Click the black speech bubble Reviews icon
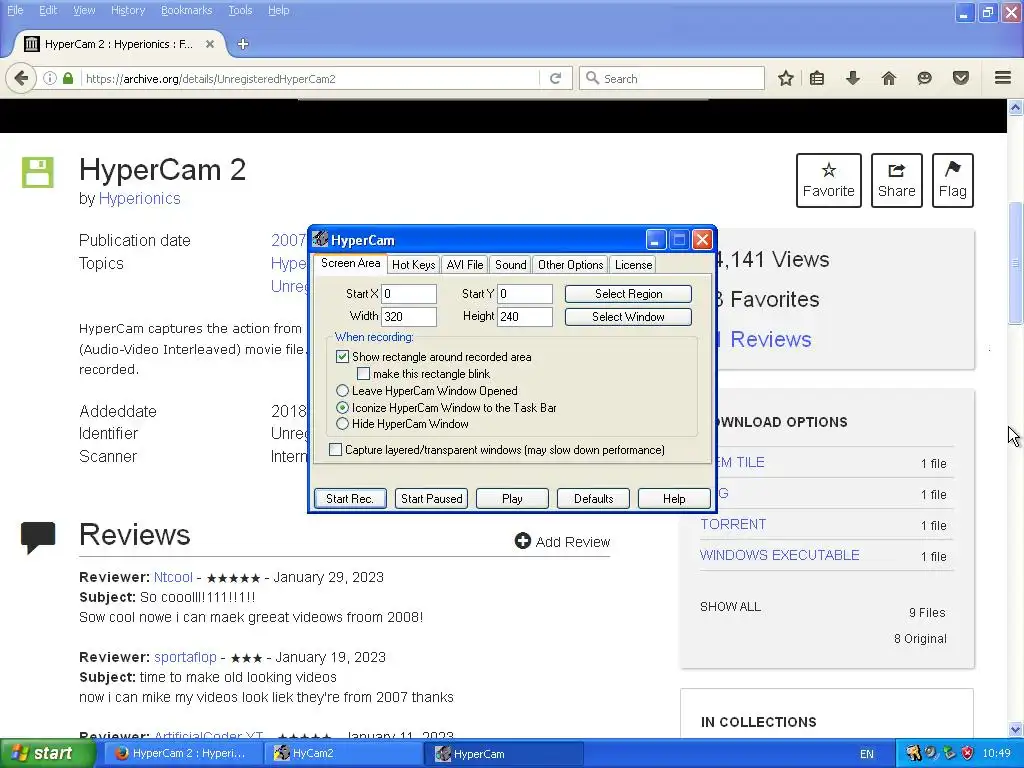The width and height of the screenshot is (1024, 768). coord(38,538)
